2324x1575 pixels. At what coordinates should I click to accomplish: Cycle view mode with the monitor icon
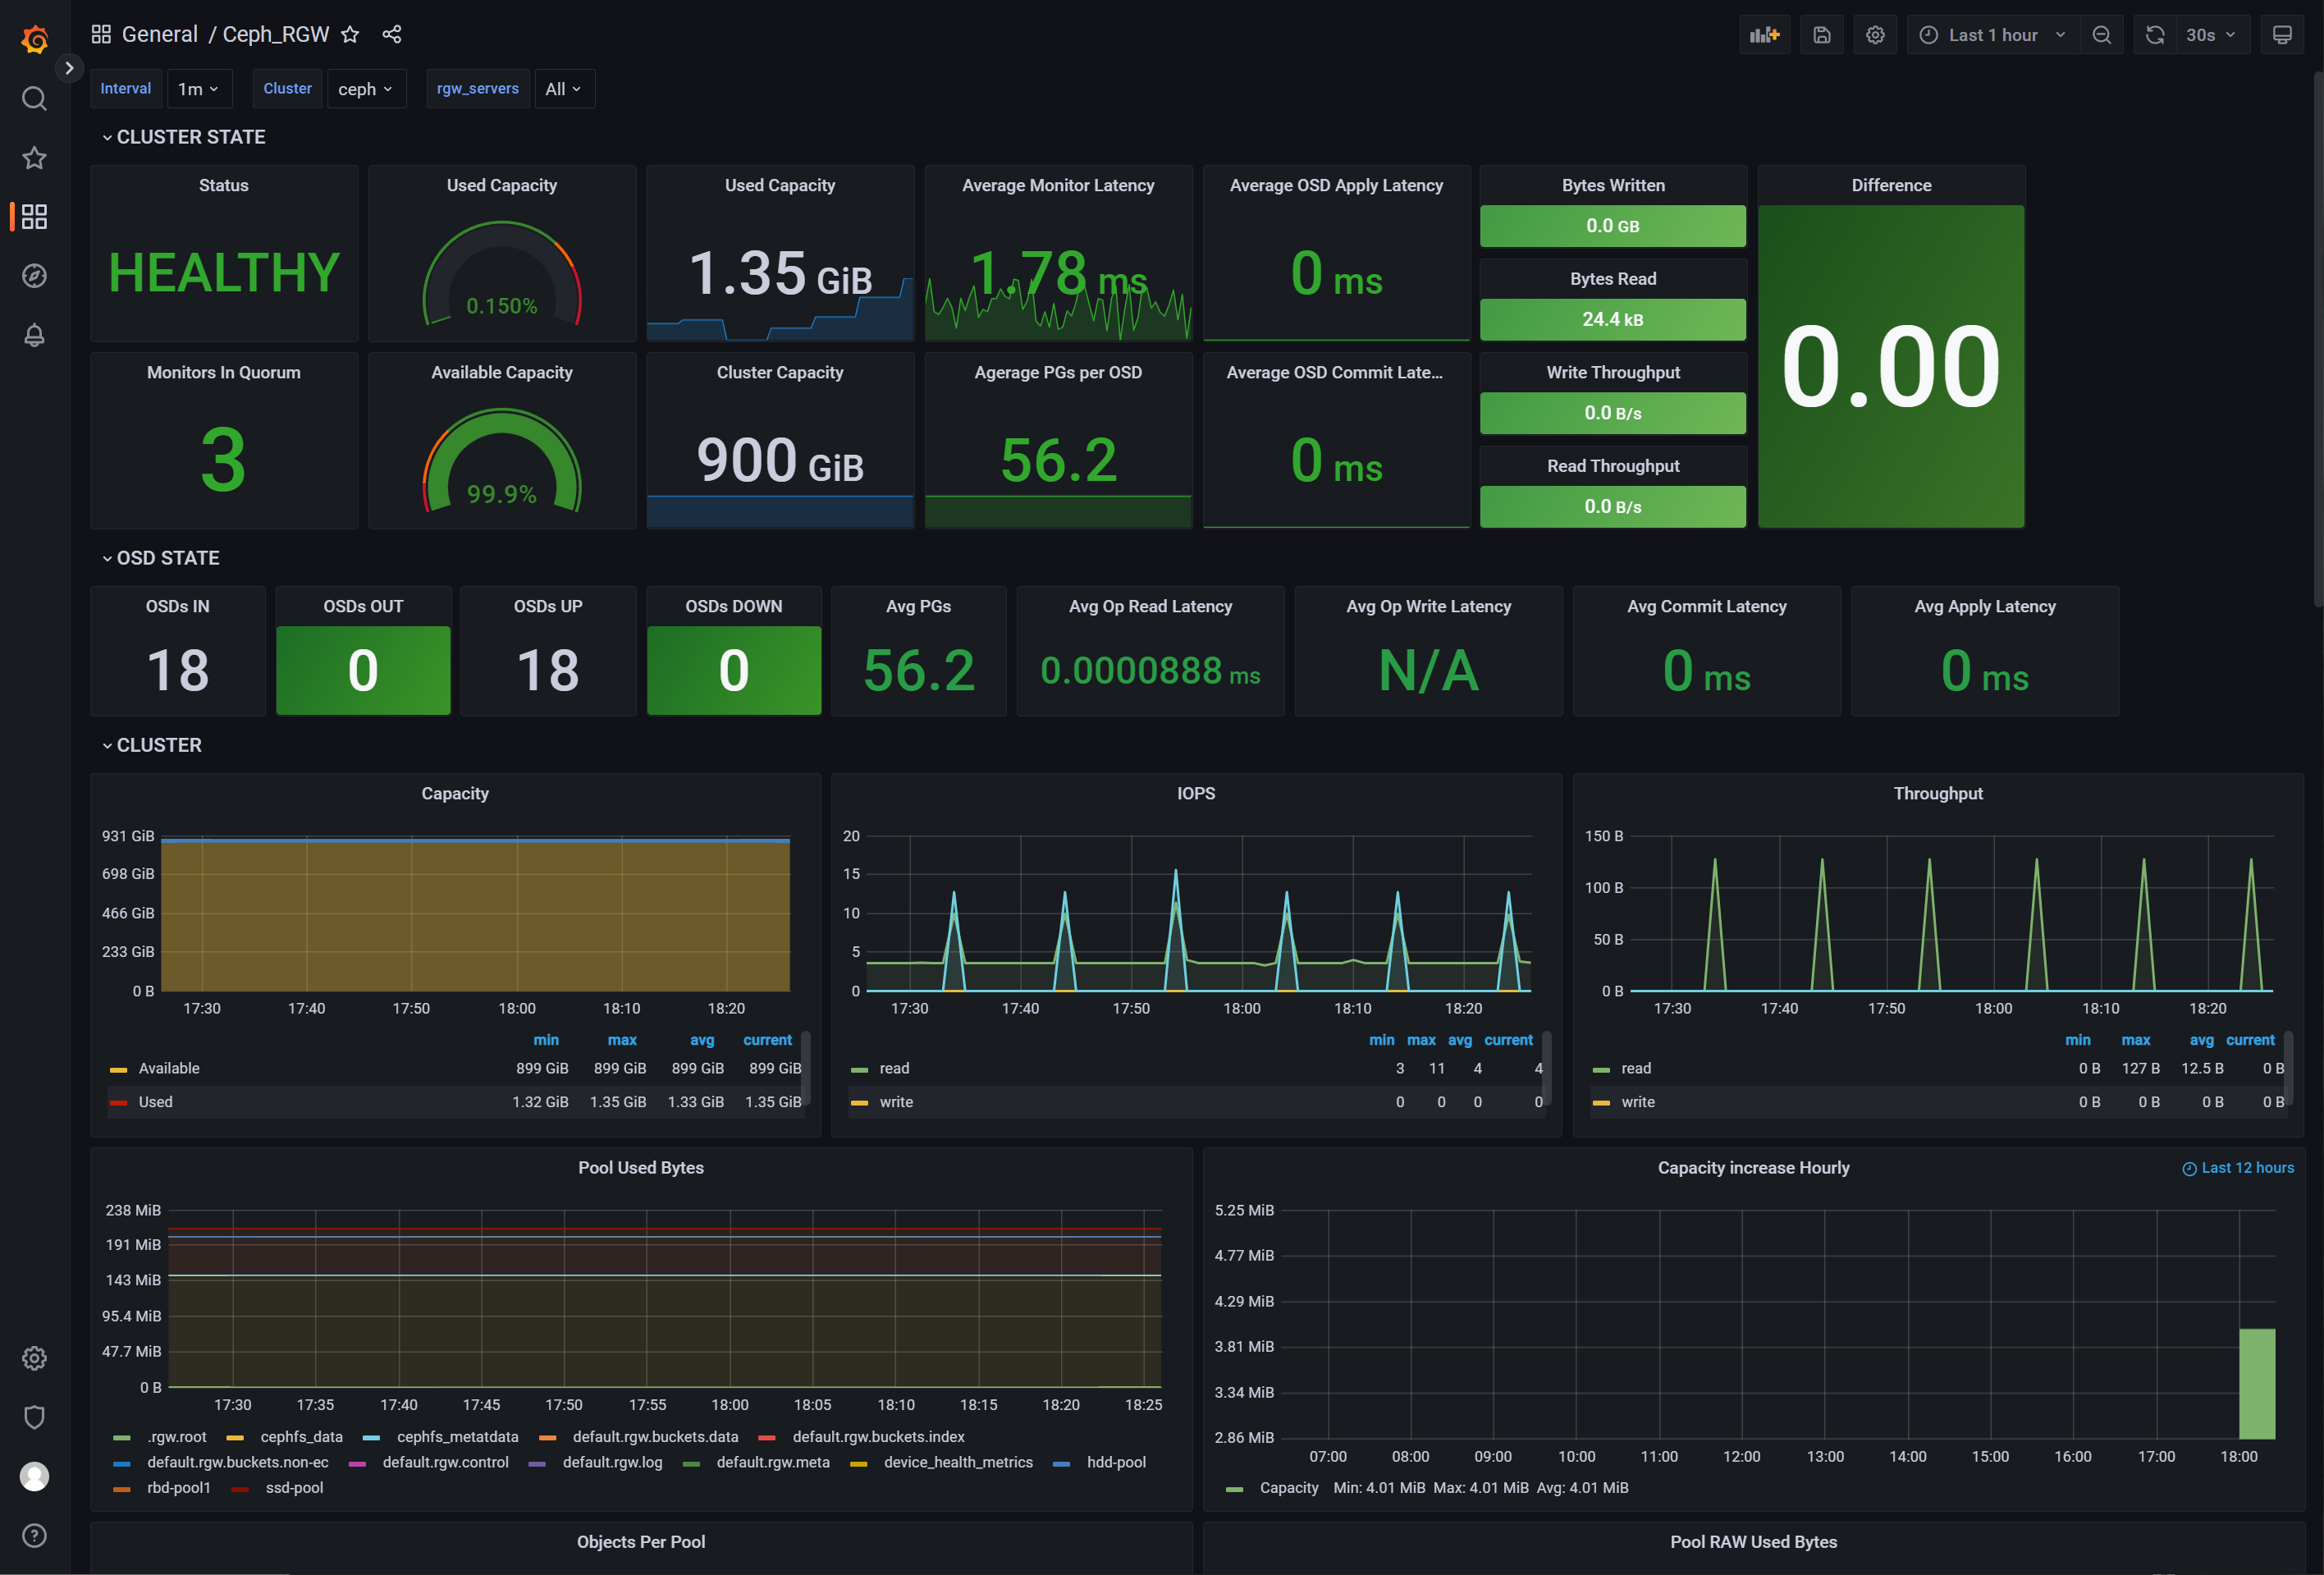click(x=2282, y=35)
